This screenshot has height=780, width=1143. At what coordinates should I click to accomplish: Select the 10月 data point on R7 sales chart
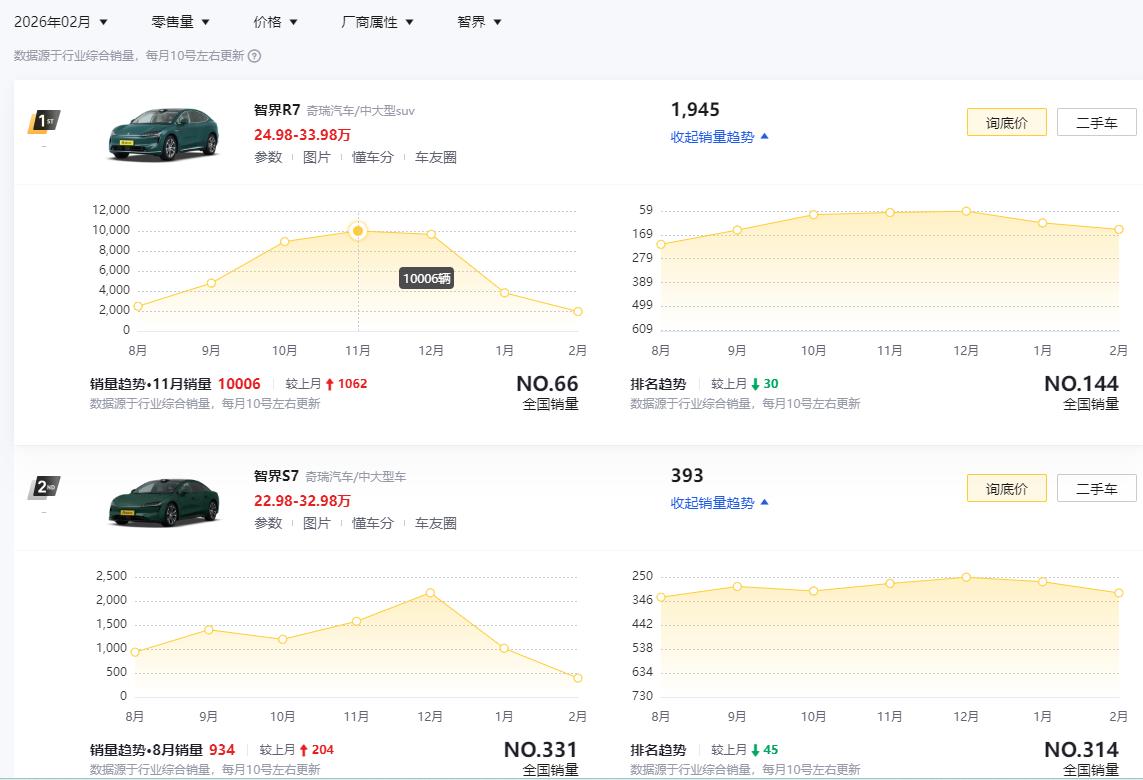coord(284,241)
